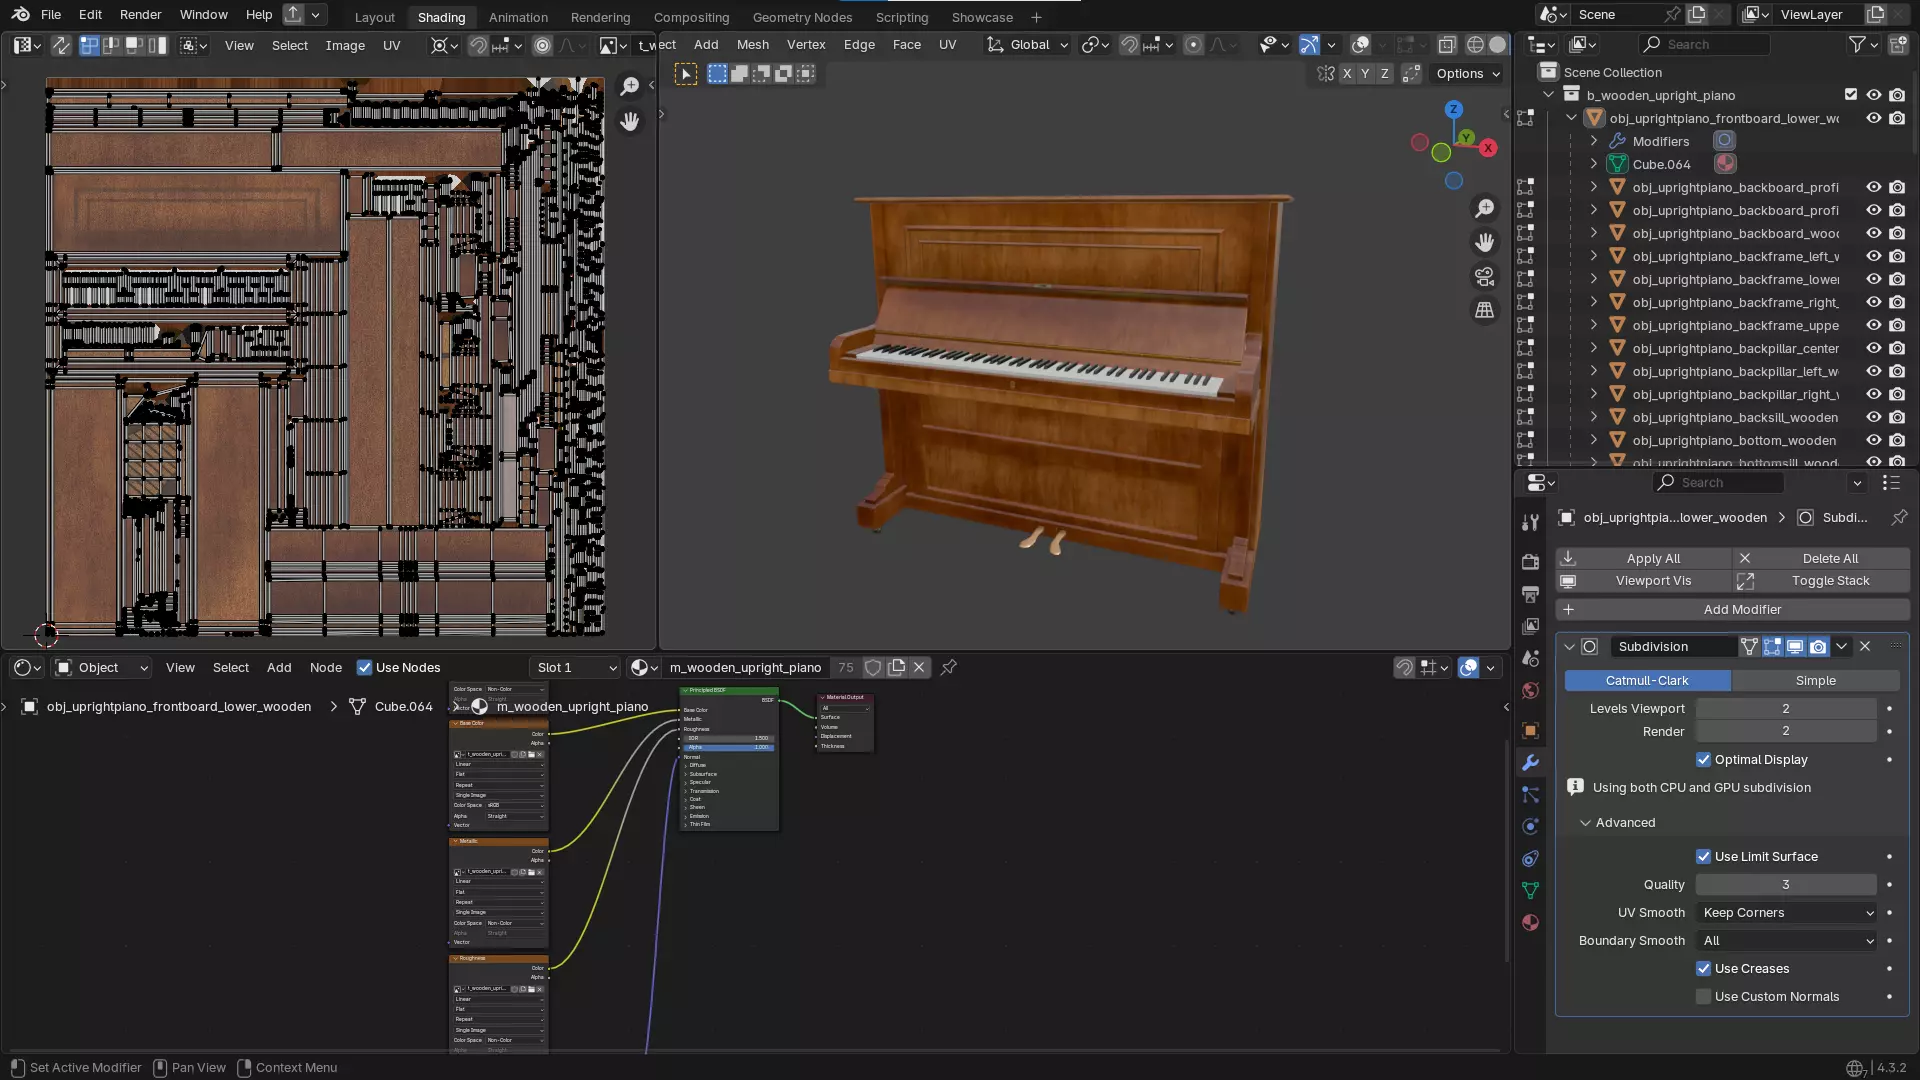Toggle Use Nodes checkbox
The image size is (1920, 1080).
364,667
